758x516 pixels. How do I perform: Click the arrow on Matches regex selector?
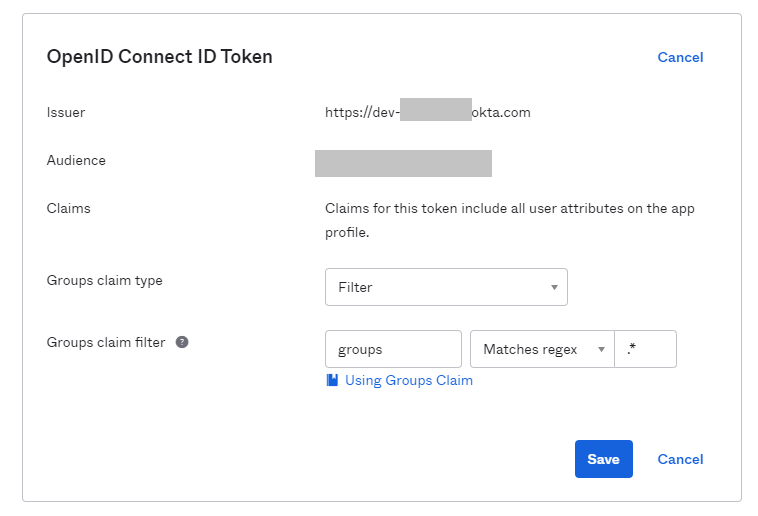pyautogui.click(x=601, y=350)
